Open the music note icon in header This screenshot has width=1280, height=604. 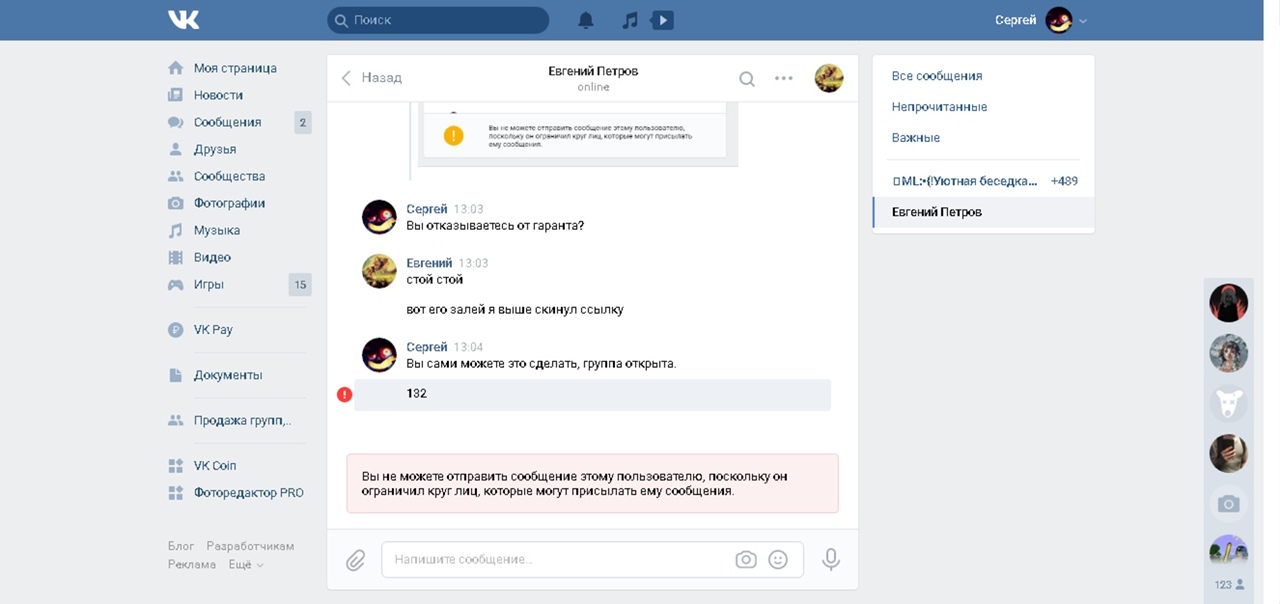629,20
